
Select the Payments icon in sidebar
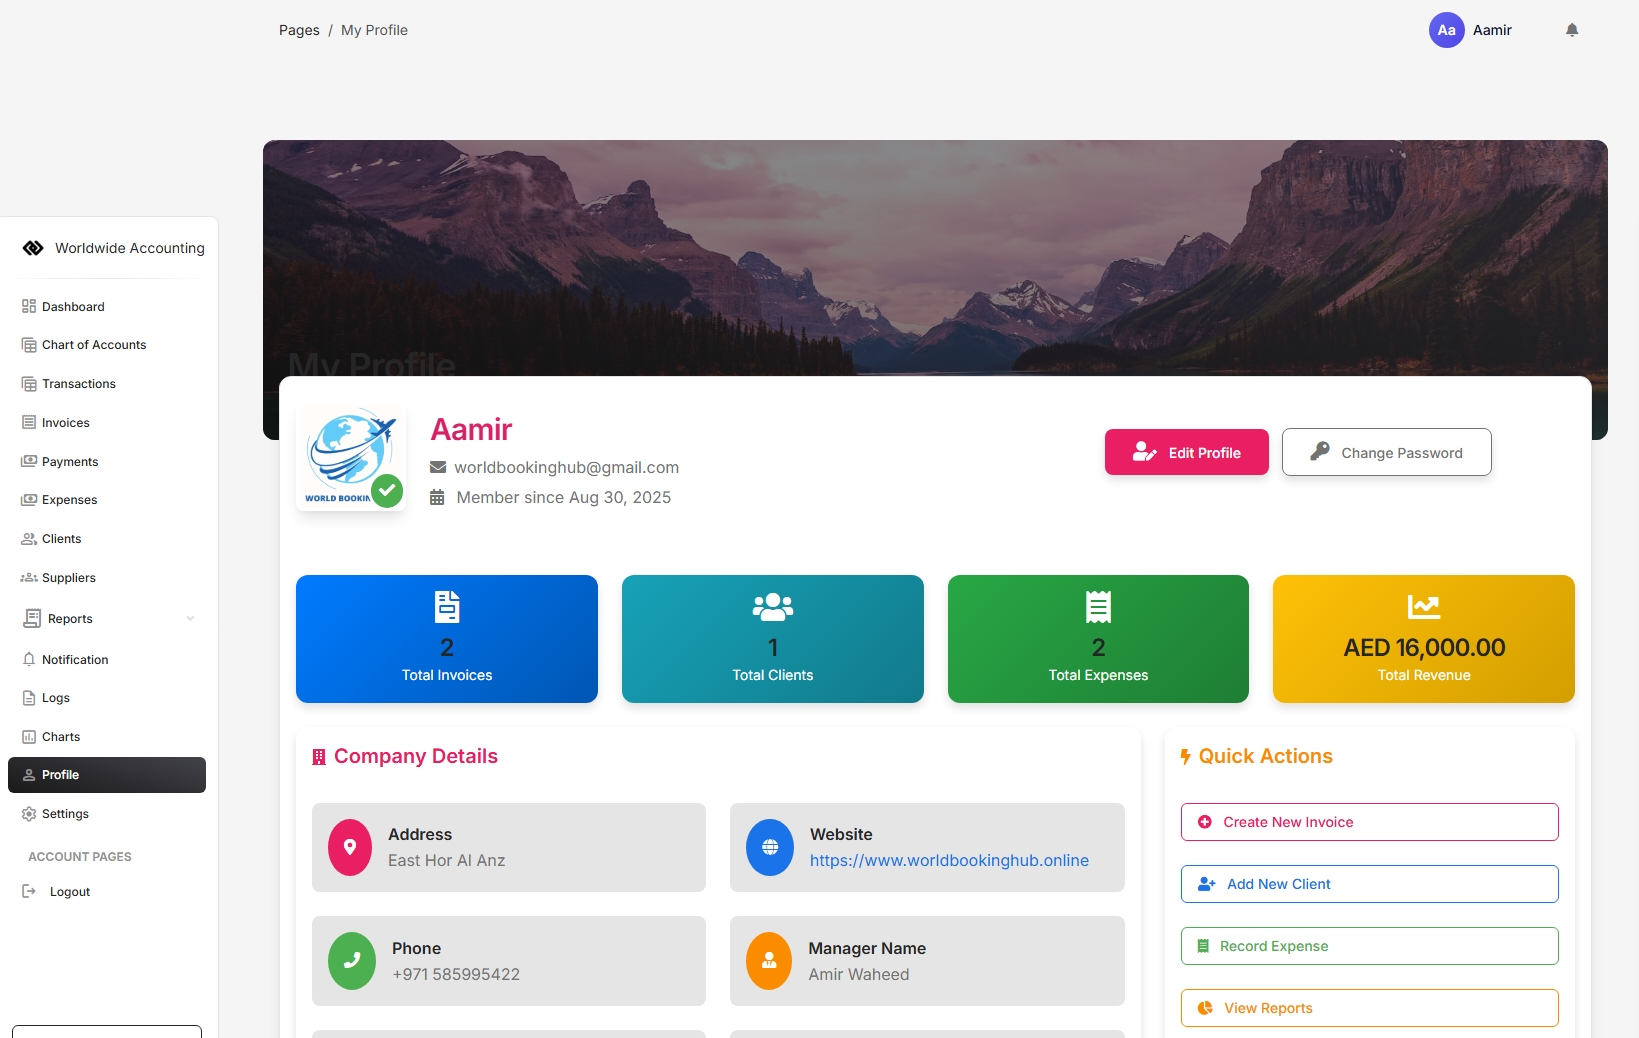pyautogui.click(x=28, y=461)
